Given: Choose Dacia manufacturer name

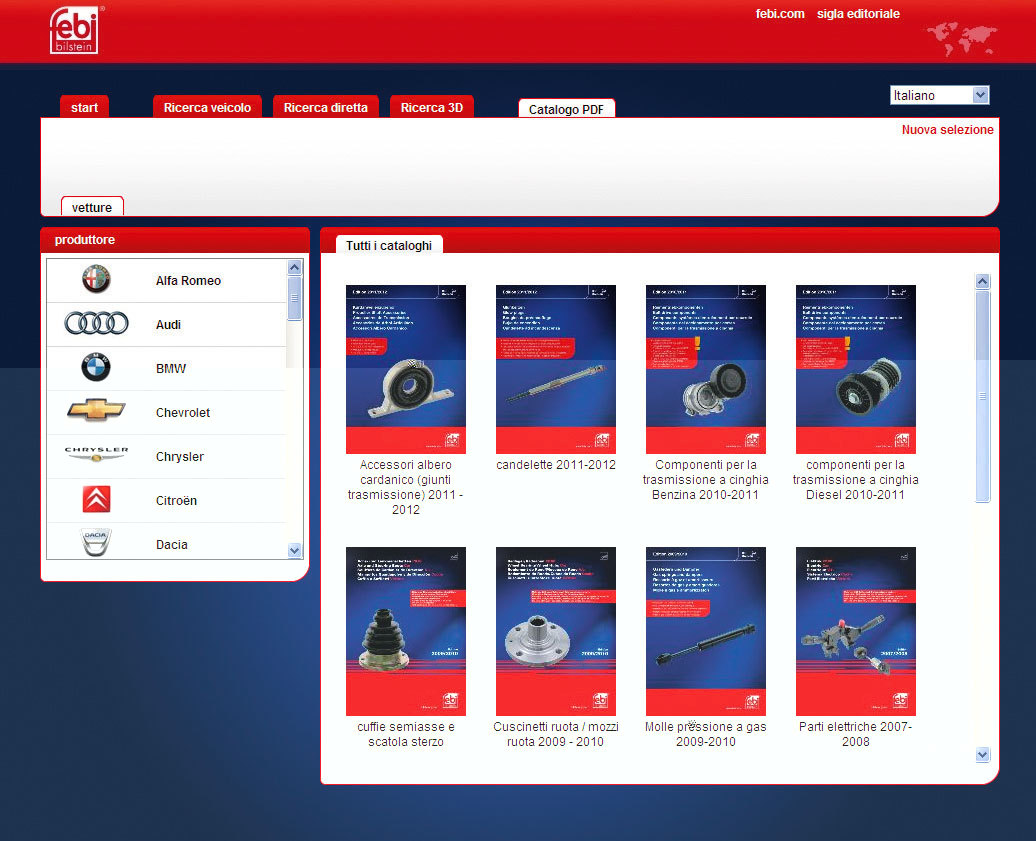Looking at the screenshot, I should (172, 545).
